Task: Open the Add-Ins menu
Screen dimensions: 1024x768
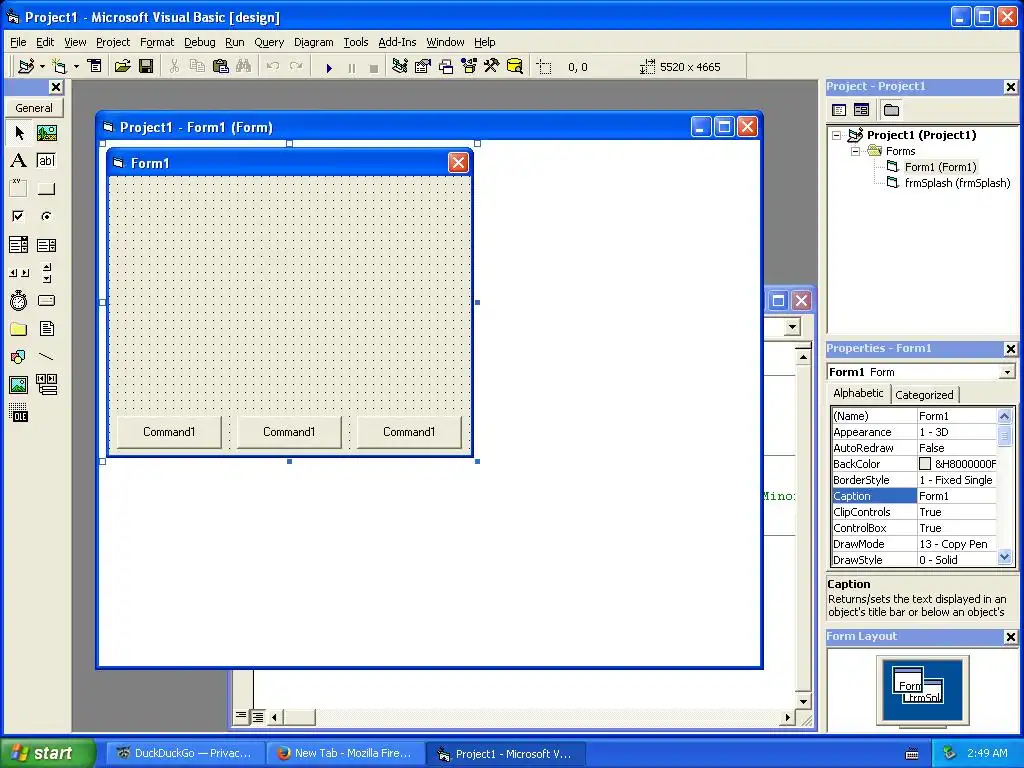Action: [x=397, y=42]
